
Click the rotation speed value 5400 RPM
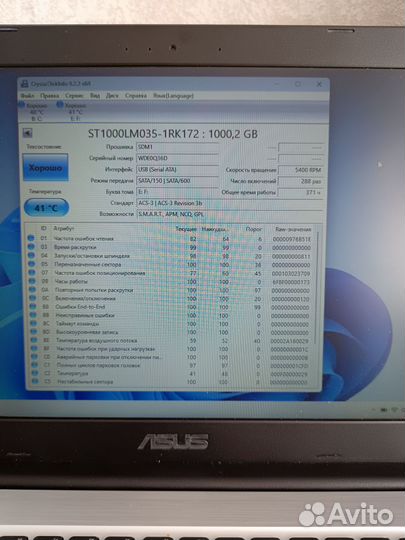[301, 170]
